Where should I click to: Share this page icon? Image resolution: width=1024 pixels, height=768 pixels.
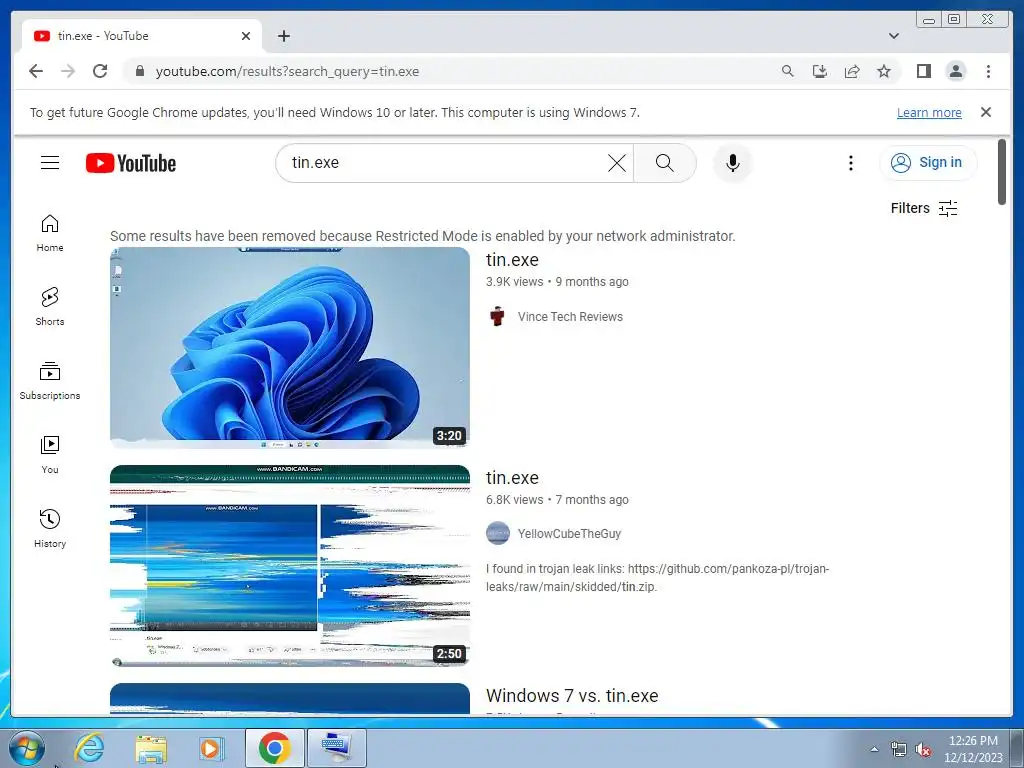(x=852, y=71)
